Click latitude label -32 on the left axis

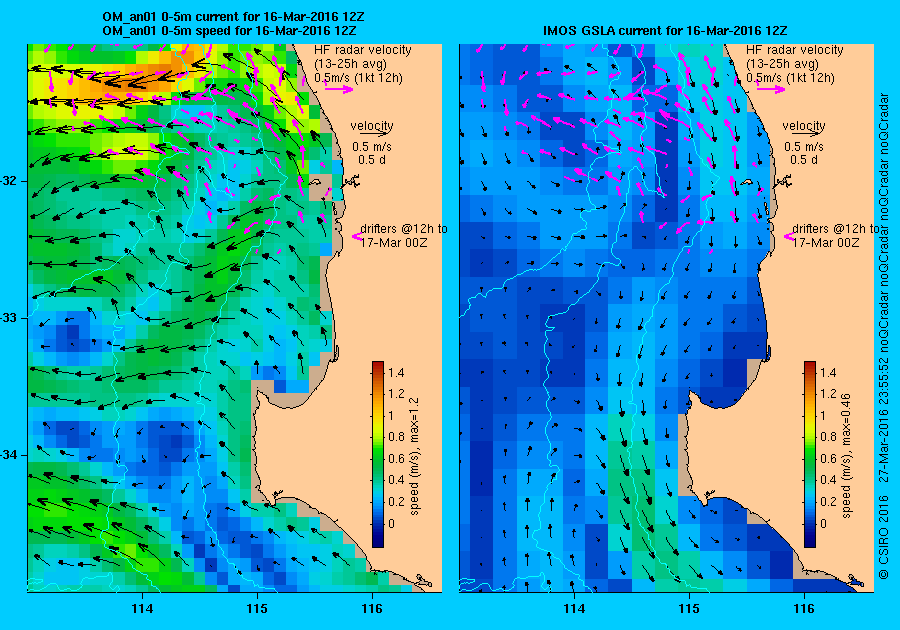point(10,181)
